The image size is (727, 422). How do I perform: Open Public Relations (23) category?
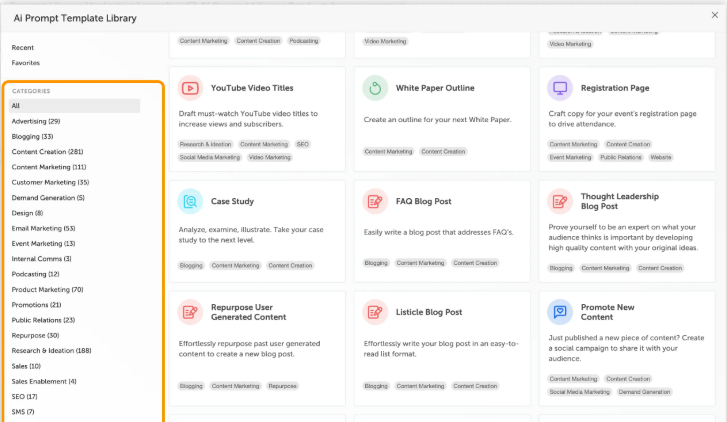coord(44,320)
